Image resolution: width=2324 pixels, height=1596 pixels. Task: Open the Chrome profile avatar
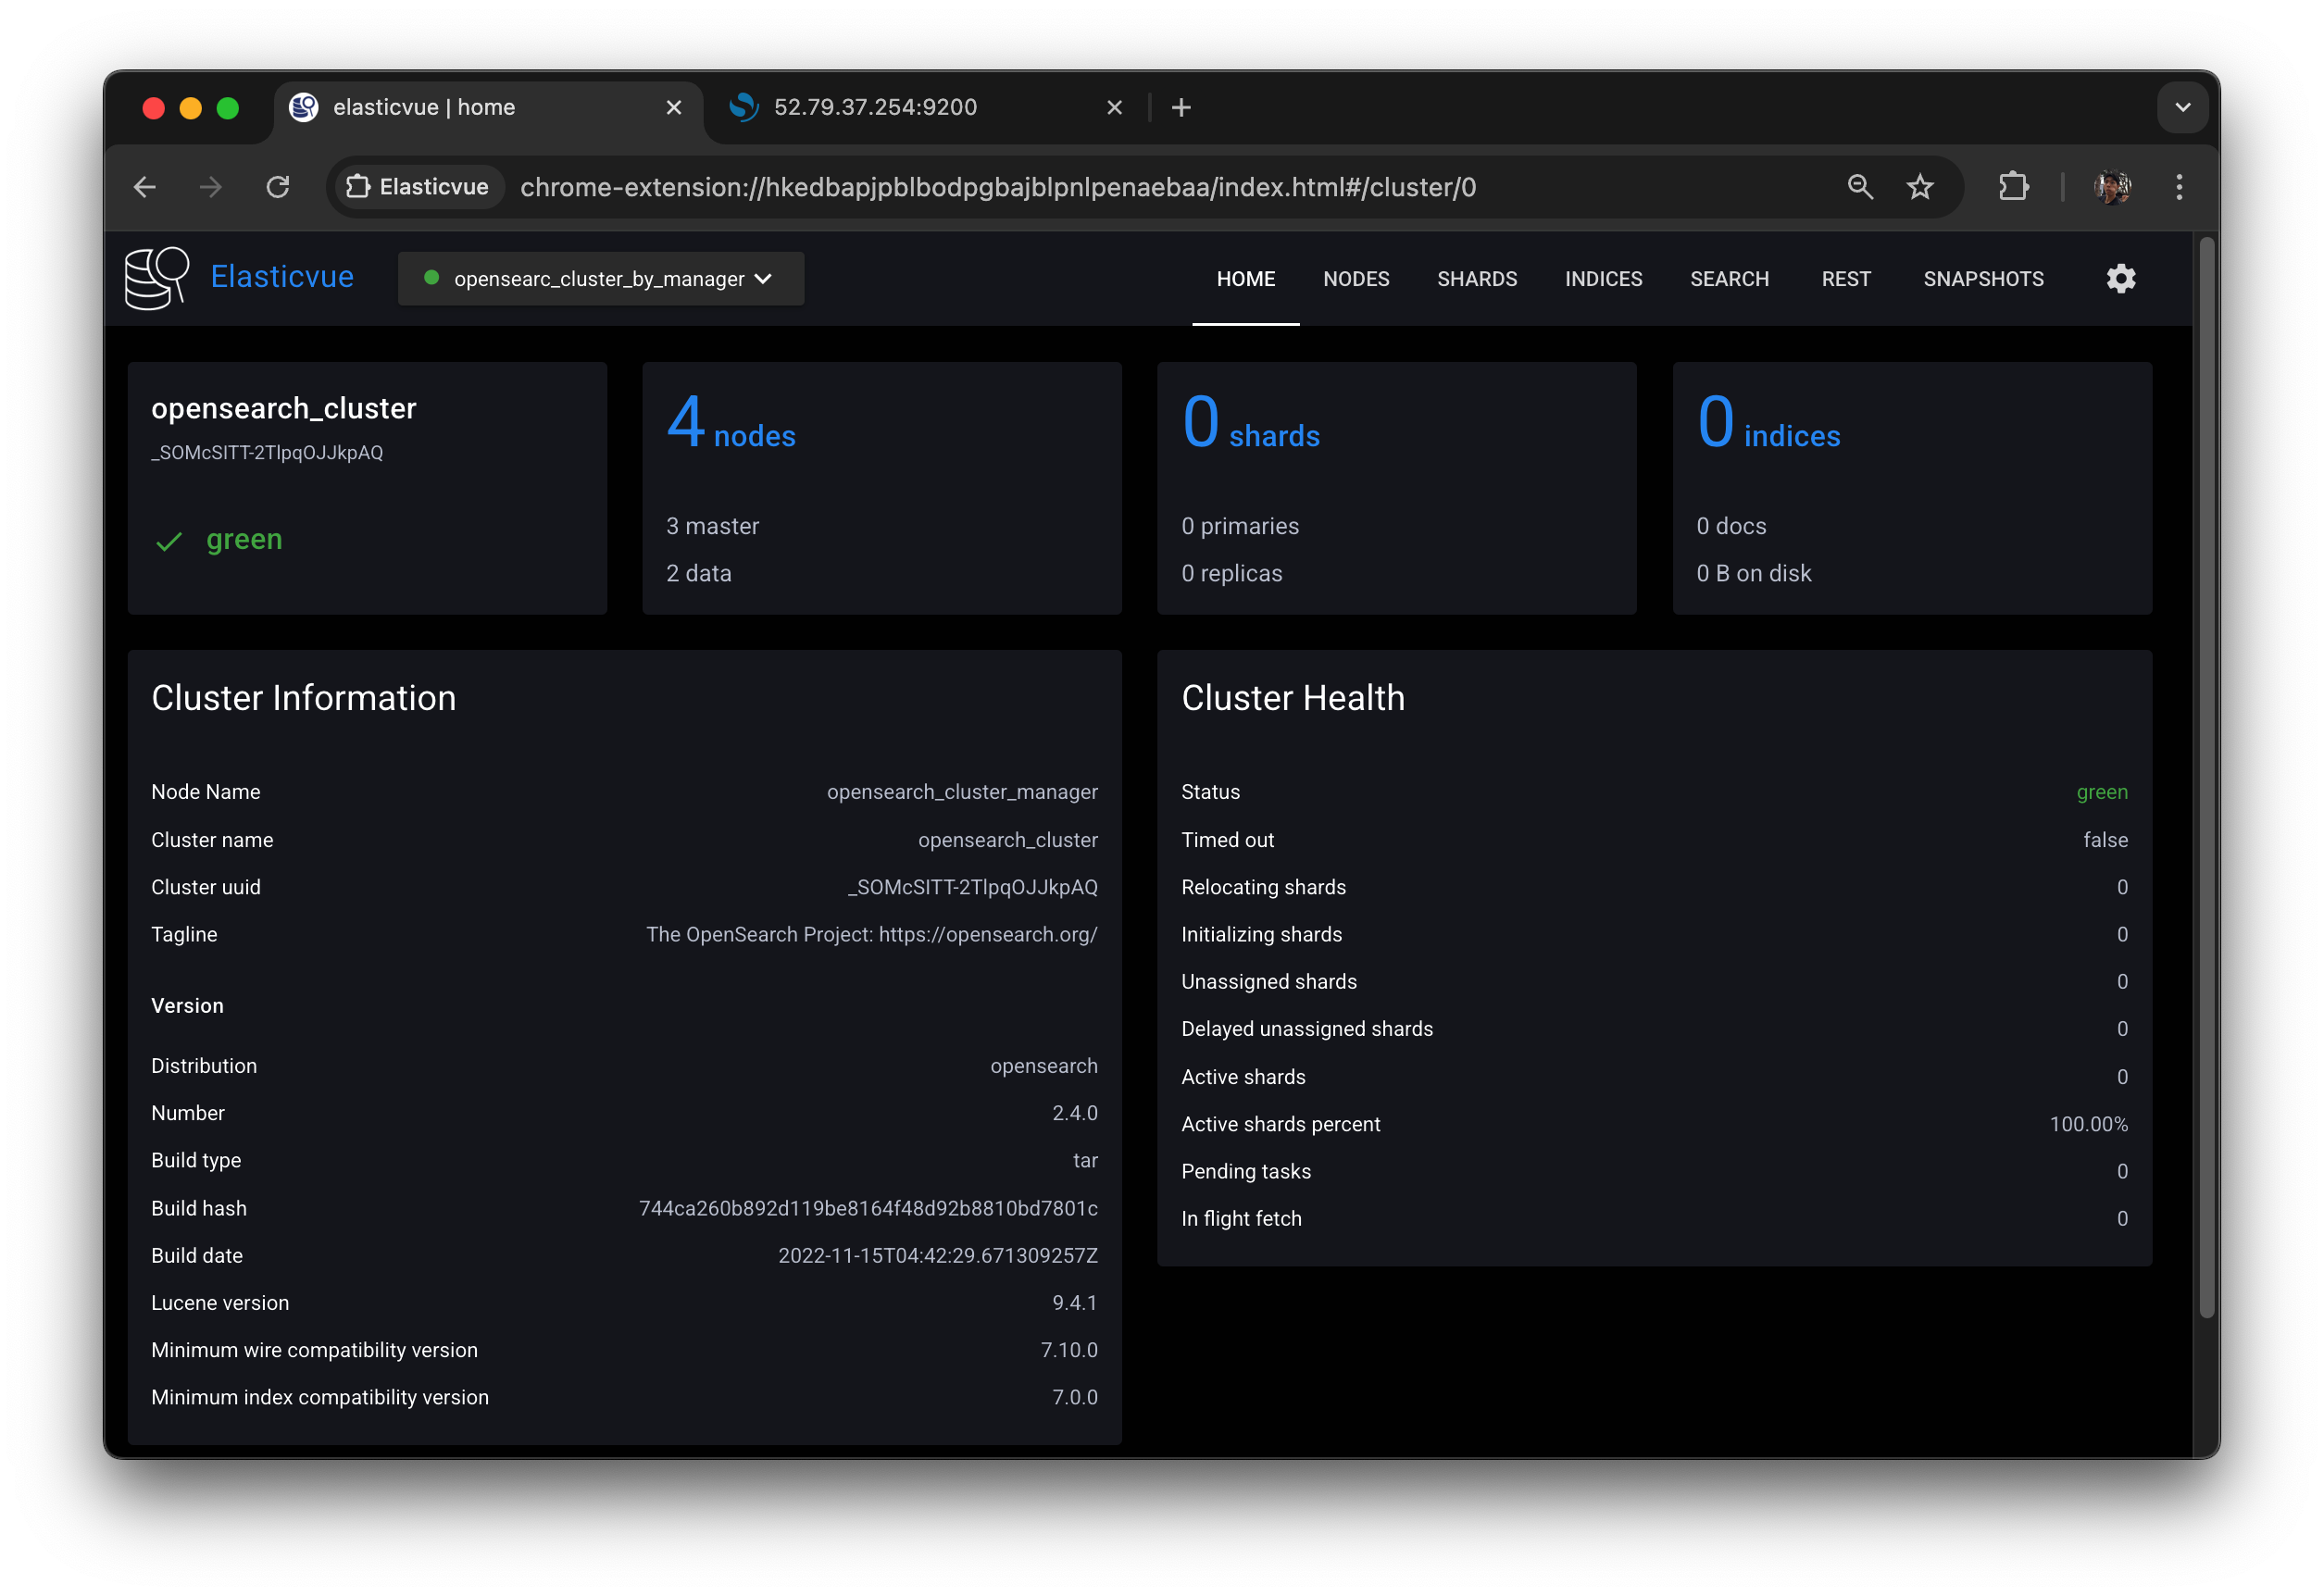coord(2112,187)
